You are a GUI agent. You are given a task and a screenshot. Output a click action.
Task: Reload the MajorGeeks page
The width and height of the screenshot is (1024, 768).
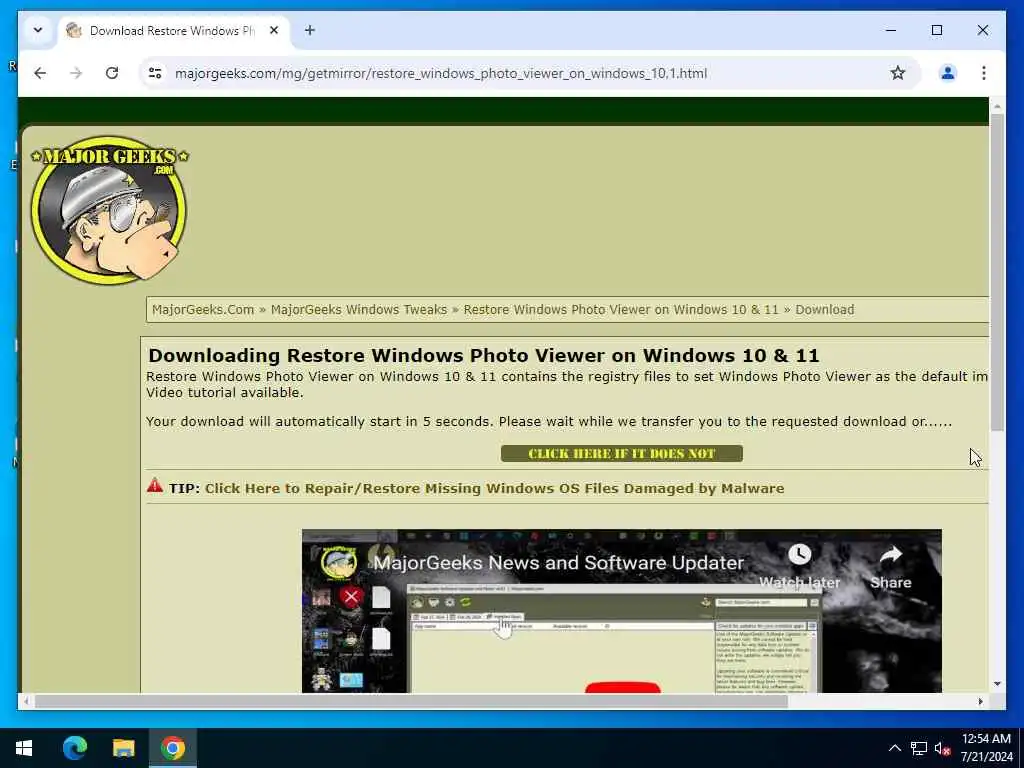(x=112, y=73)
